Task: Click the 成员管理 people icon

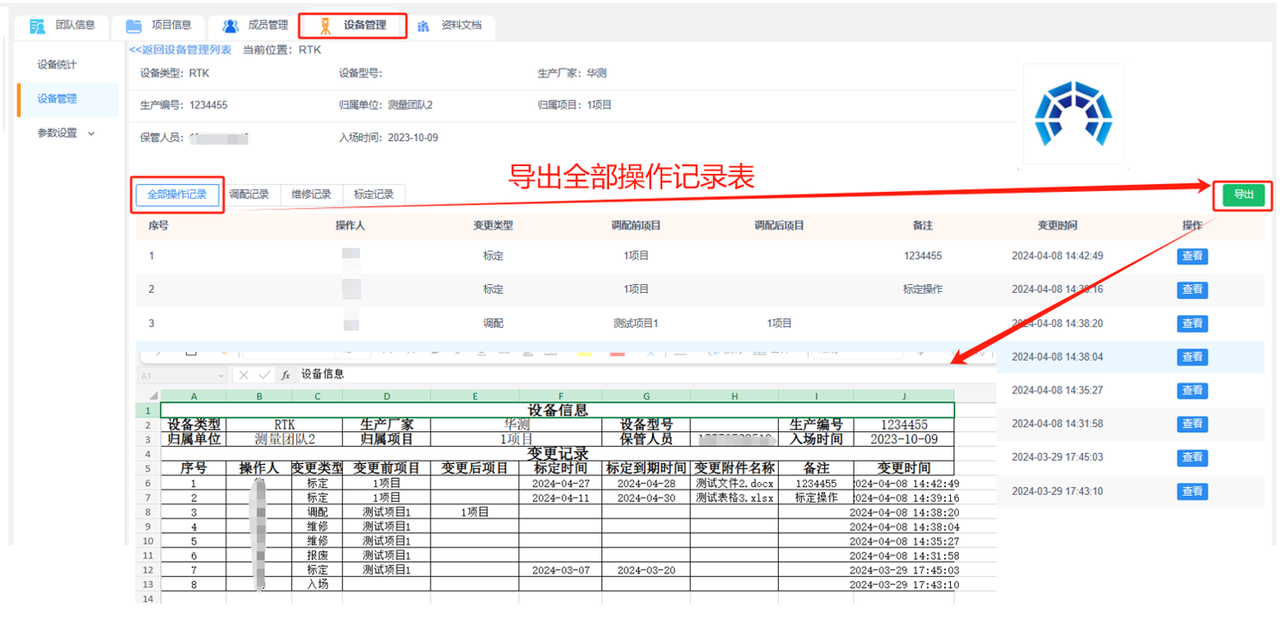Action: pos(230,26)
